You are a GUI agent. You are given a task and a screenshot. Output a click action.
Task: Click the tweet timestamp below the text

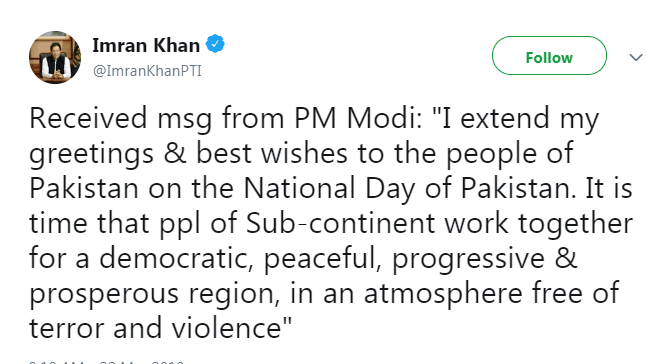coord(106,361)
